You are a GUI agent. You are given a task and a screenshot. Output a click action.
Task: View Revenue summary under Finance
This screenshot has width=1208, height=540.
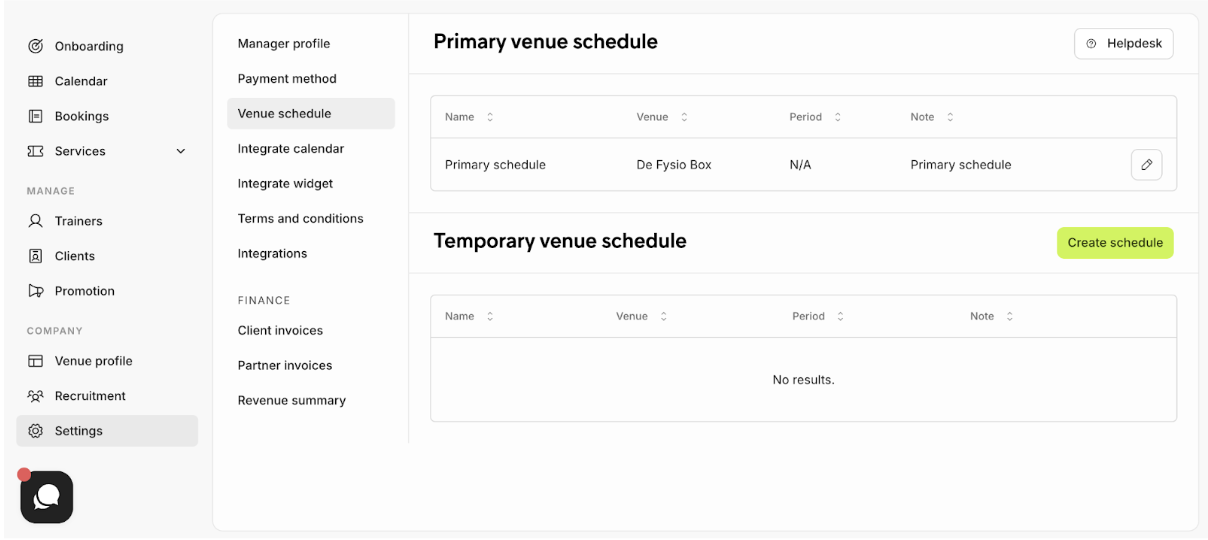pyautogui.click(x=292, y=401)
